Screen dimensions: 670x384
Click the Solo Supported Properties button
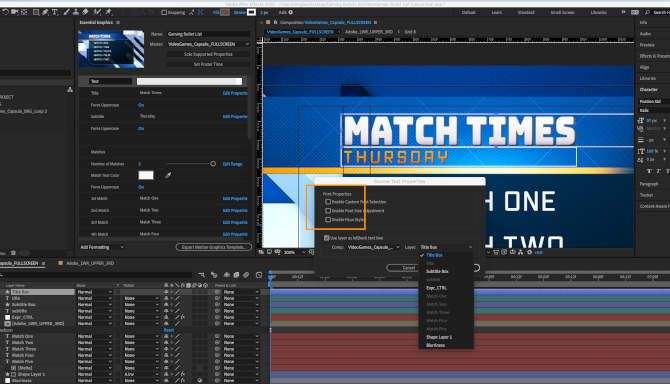point(208,54)
